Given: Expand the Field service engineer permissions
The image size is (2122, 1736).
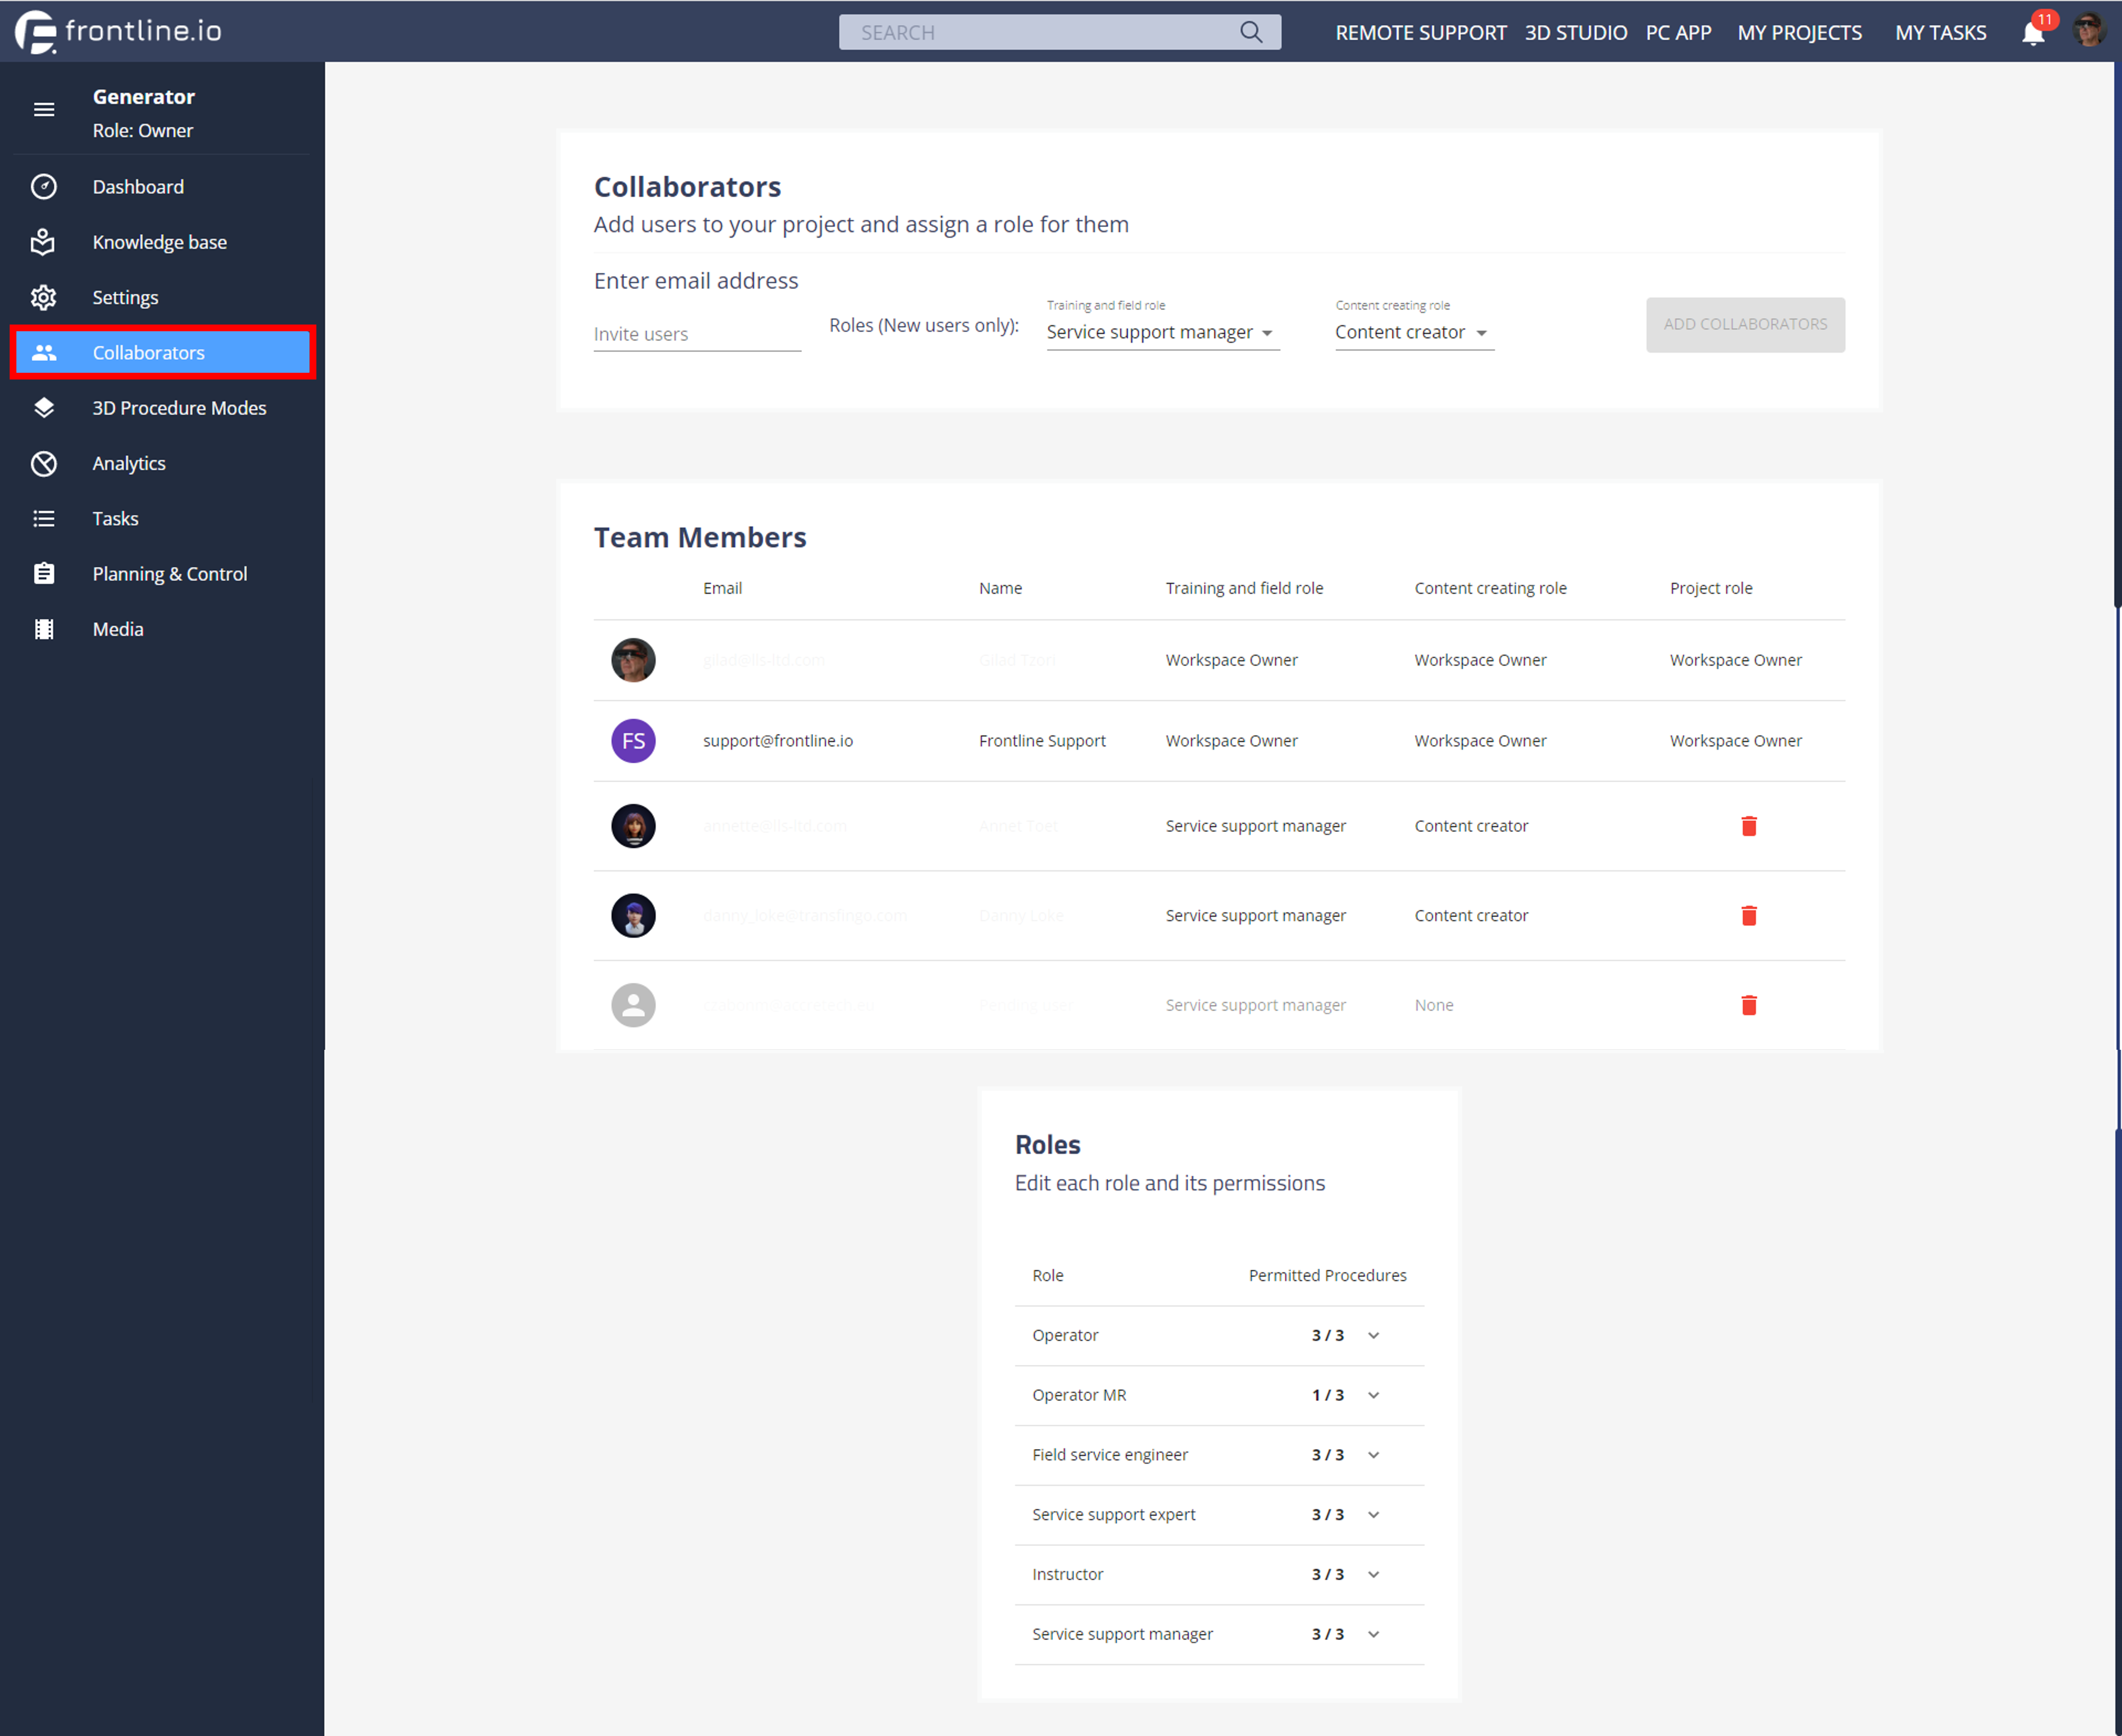Looking at the screenshot, I should [x=1373, y=1455].
